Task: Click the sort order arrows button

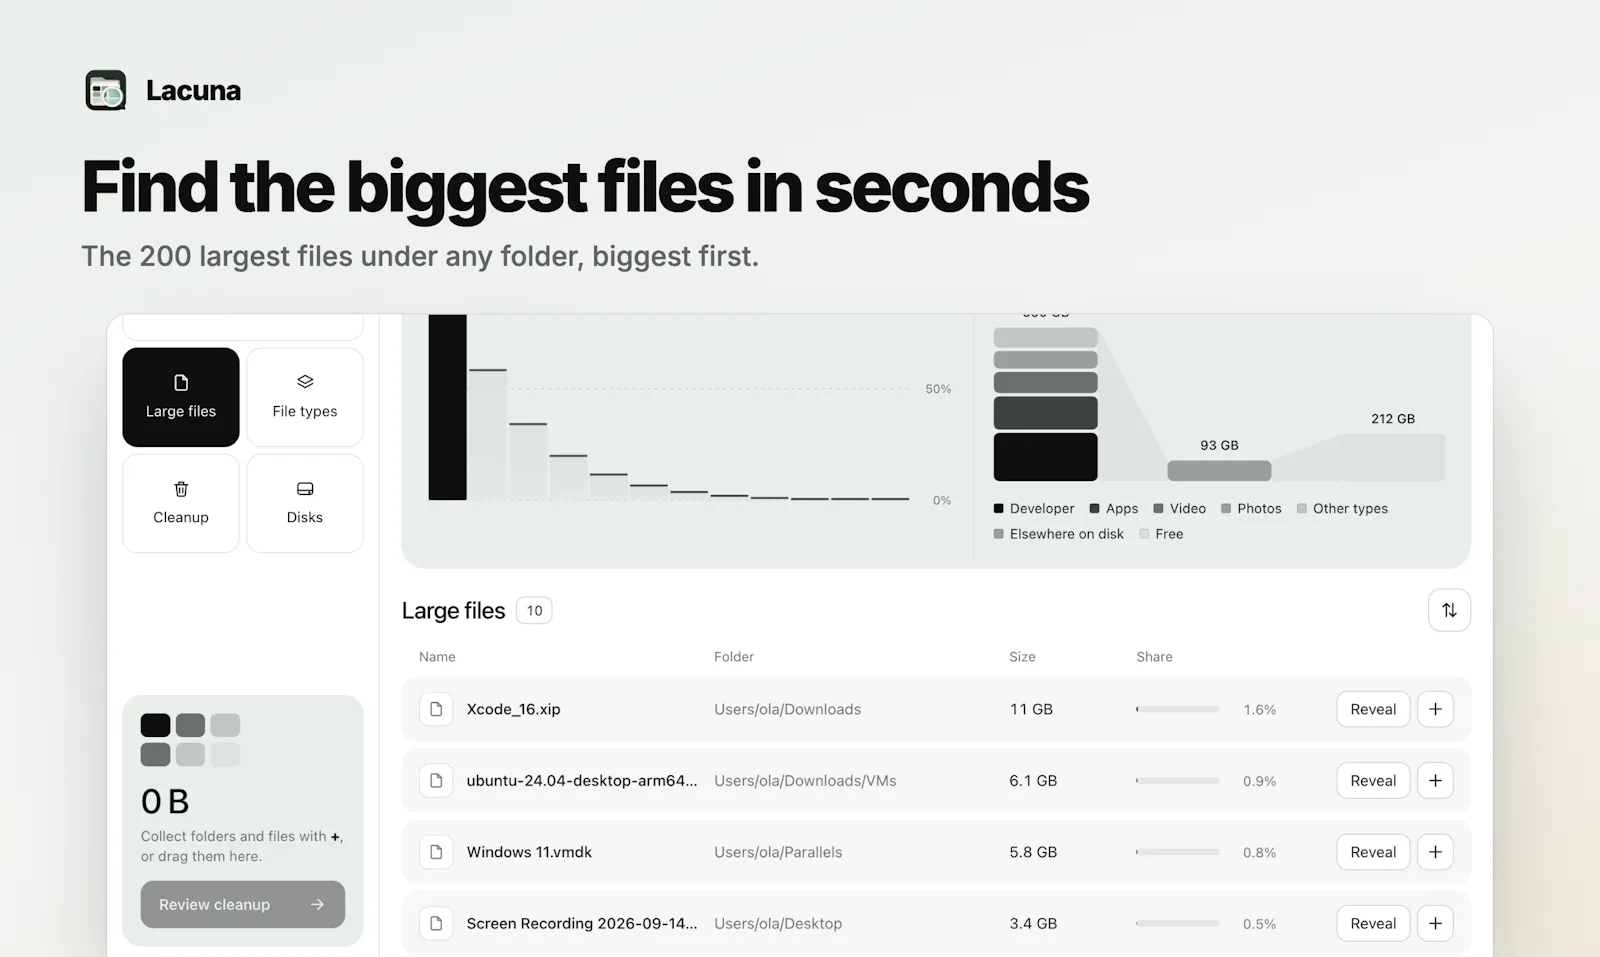Action: pyautogui.click(x=1449, y=610)
